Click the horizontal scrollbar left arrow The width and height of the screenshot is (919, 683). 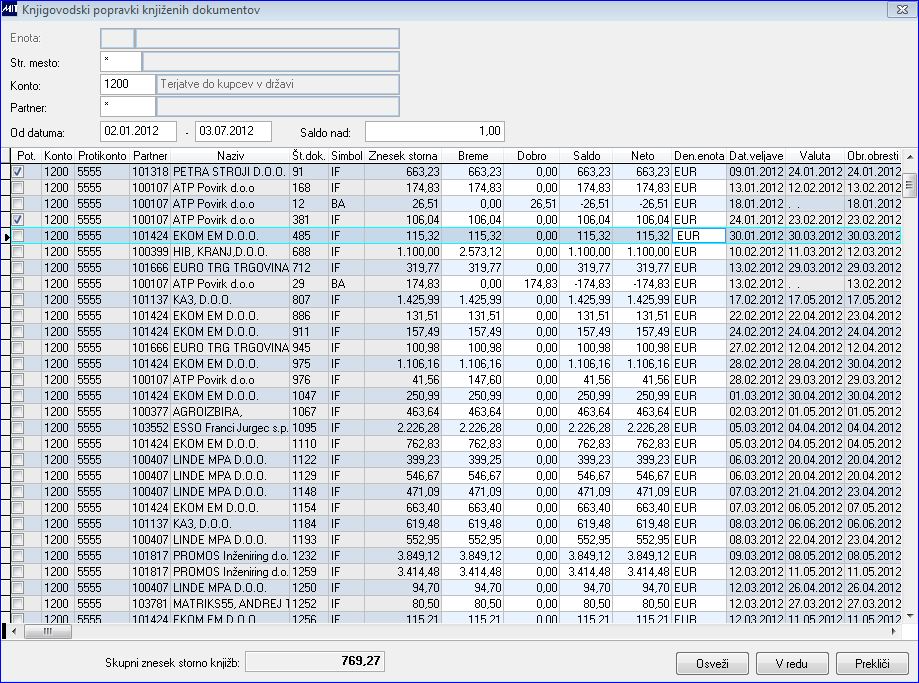tap(13, 632)
